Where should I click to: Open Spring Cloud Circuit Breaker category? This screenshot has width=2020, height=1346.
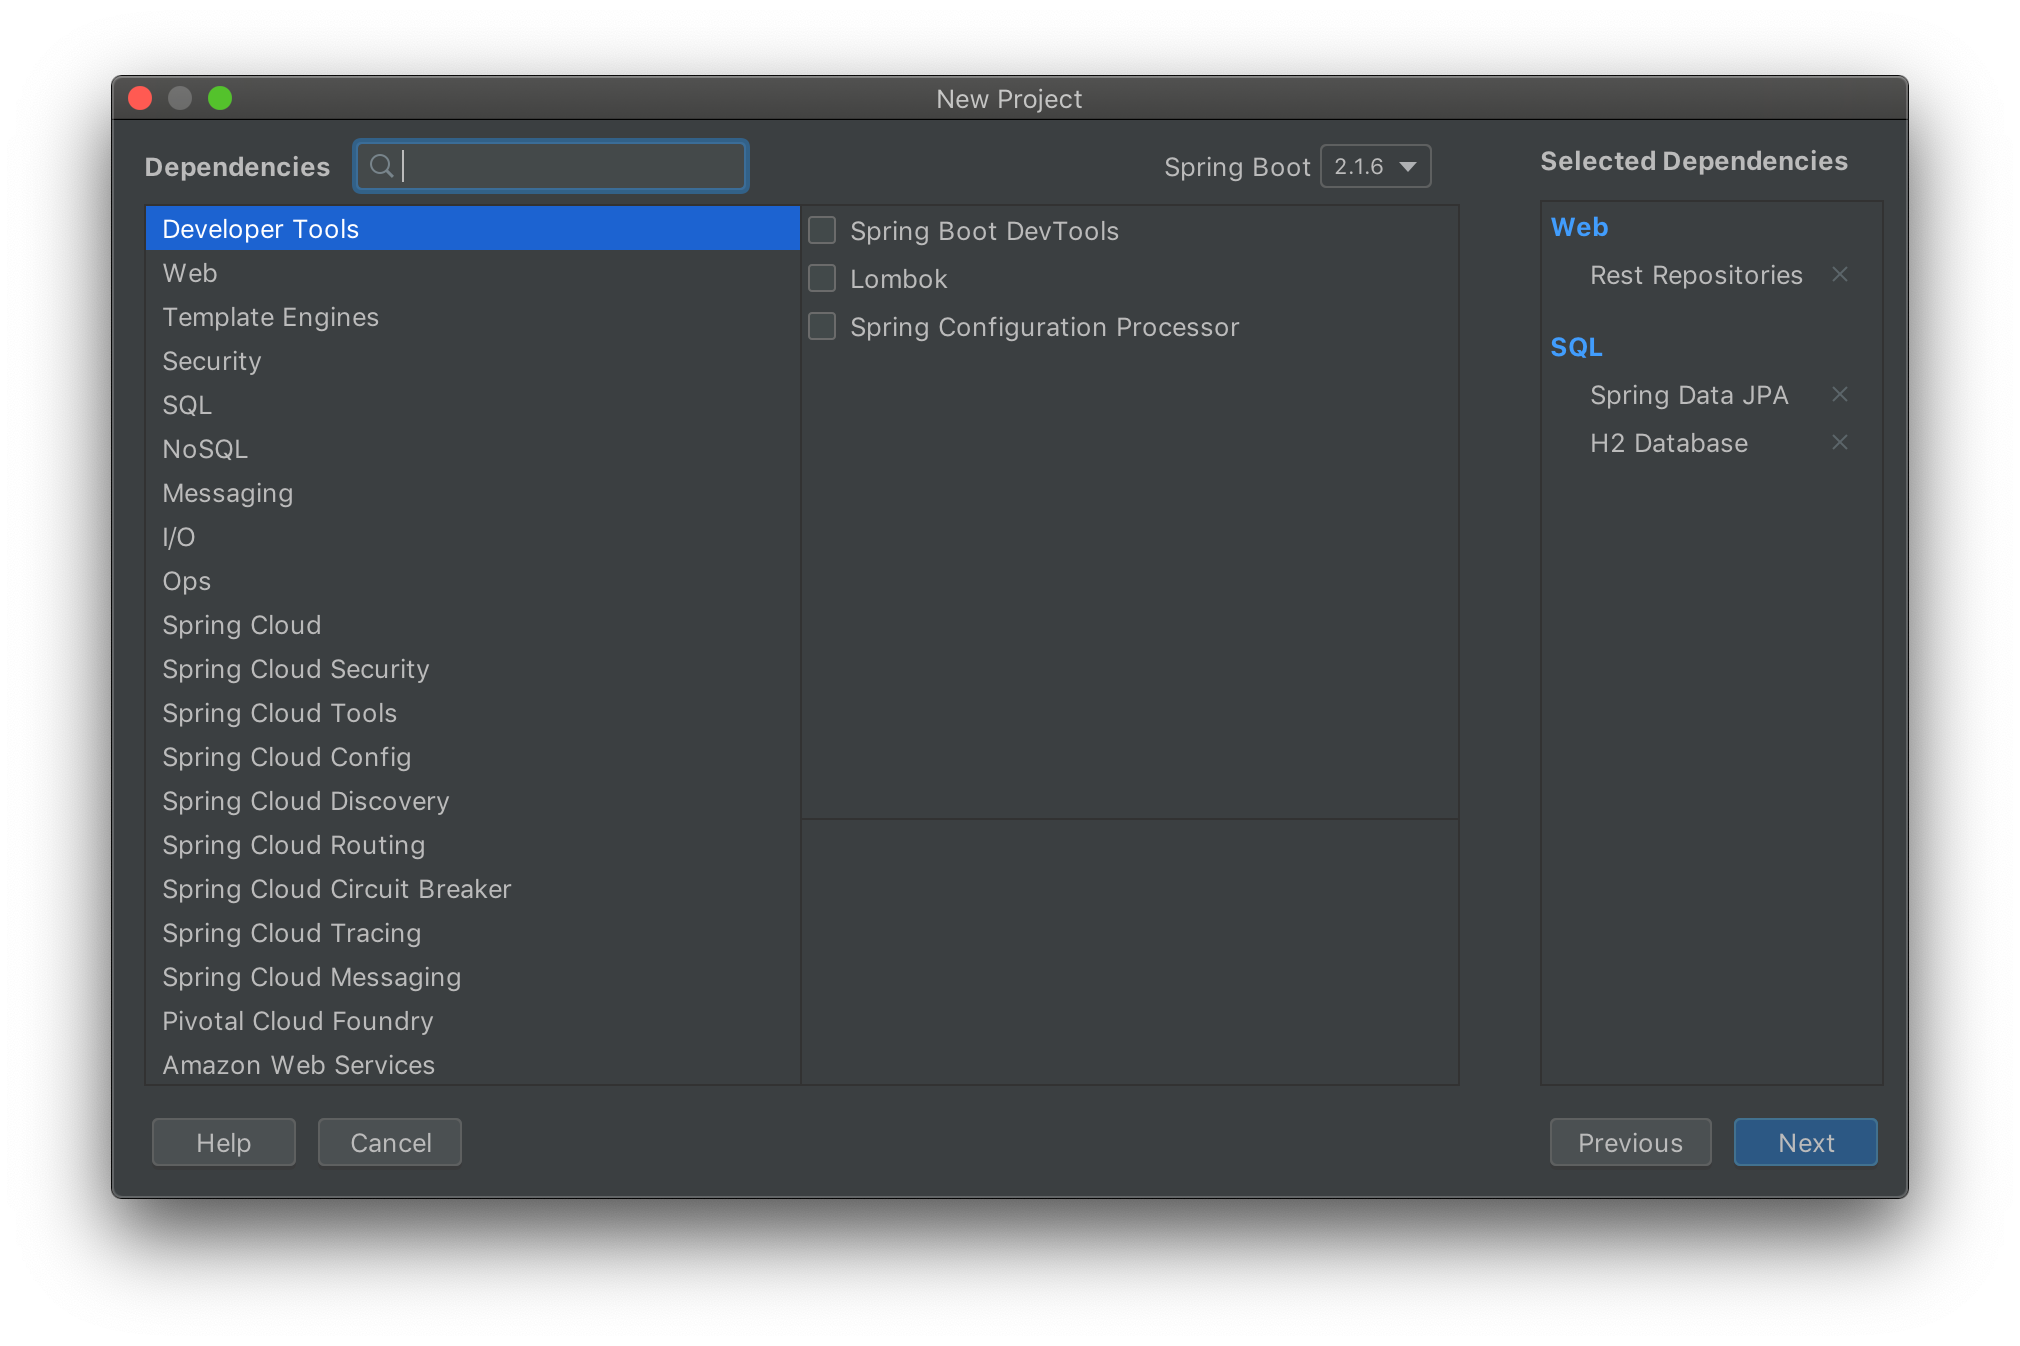tap(472, 889)
